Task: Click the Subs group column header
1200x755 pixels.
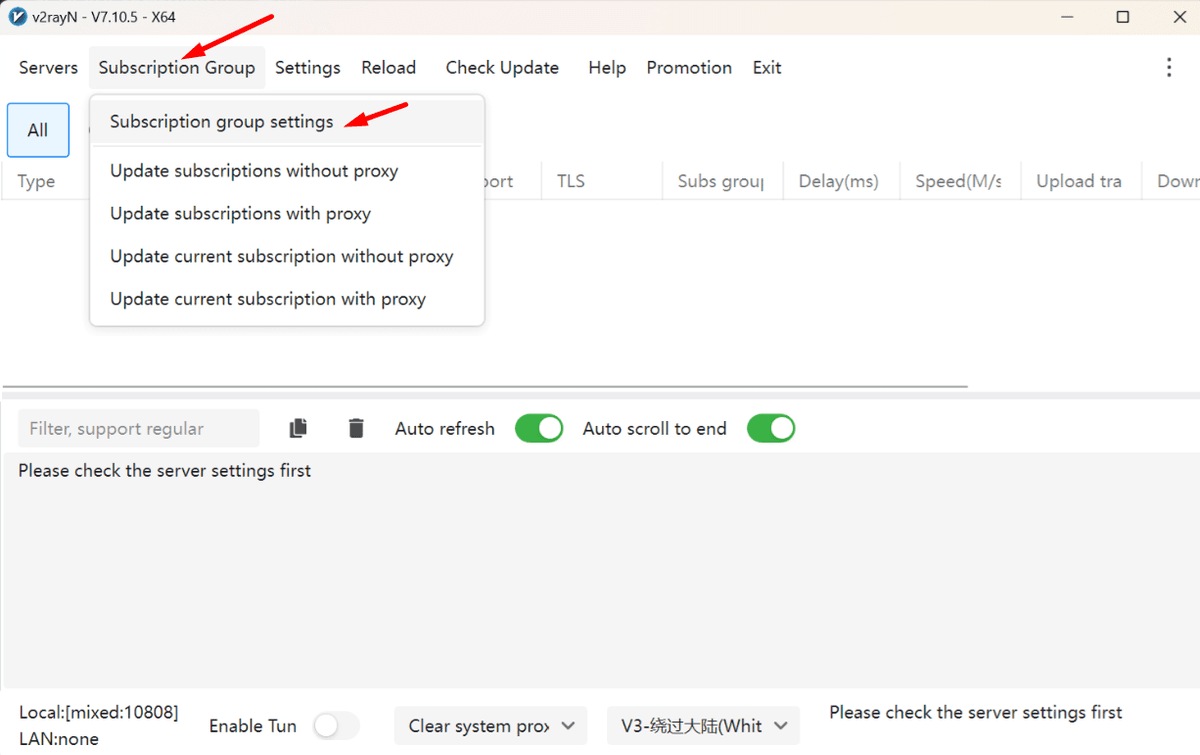Action: (723, 181)
